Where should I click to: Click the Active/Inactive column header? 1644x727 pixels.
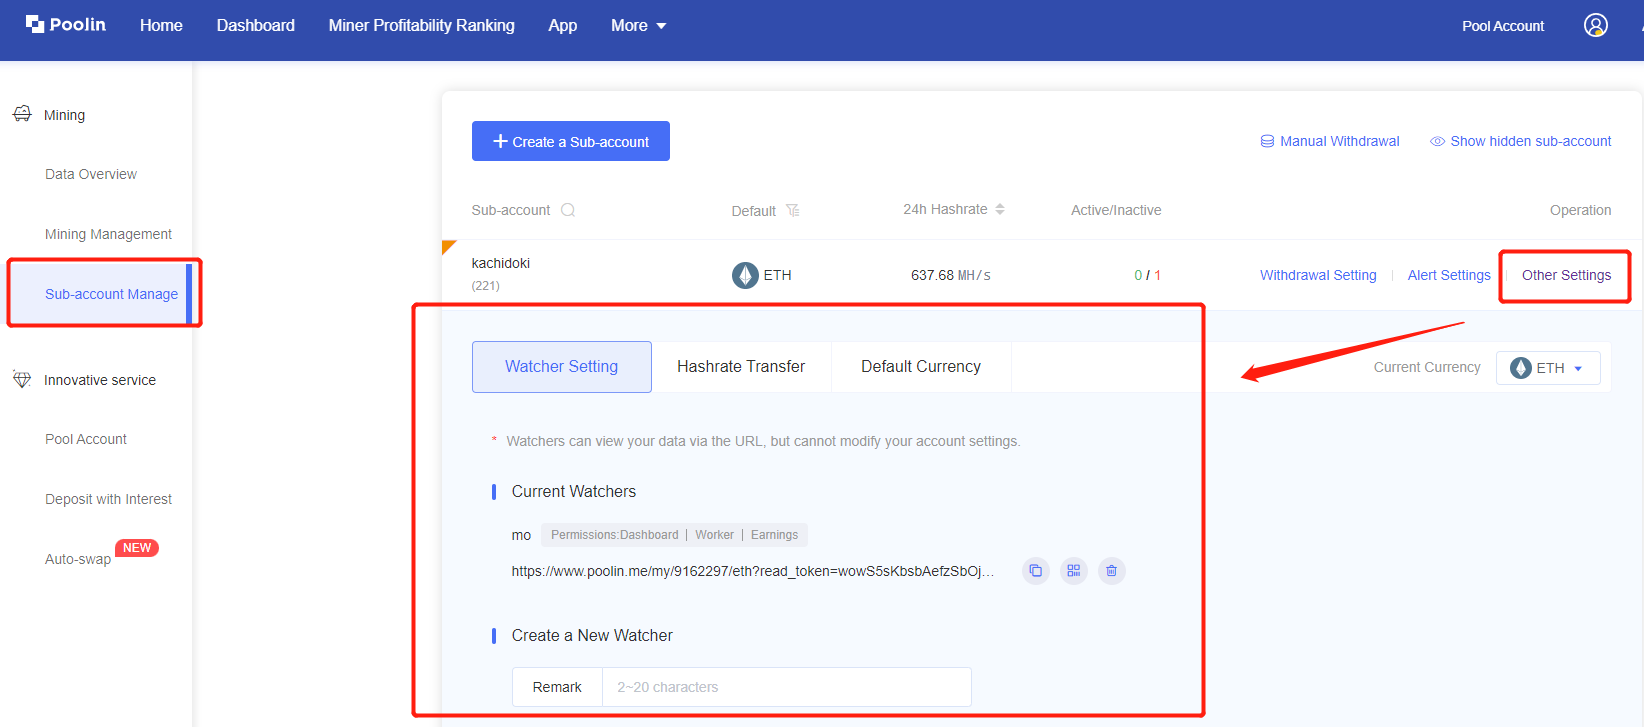[x=1116, y=210]
